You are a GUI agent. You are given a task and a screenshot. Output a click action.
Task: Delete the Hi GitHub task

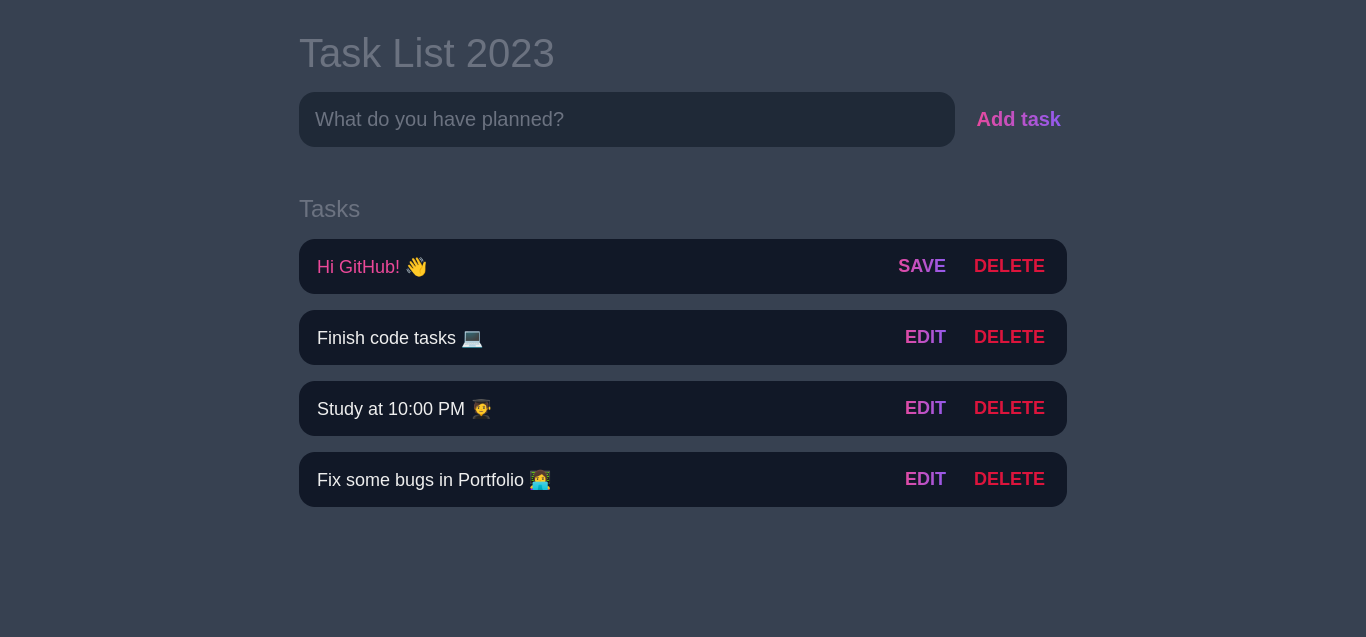click(1009, 266)
